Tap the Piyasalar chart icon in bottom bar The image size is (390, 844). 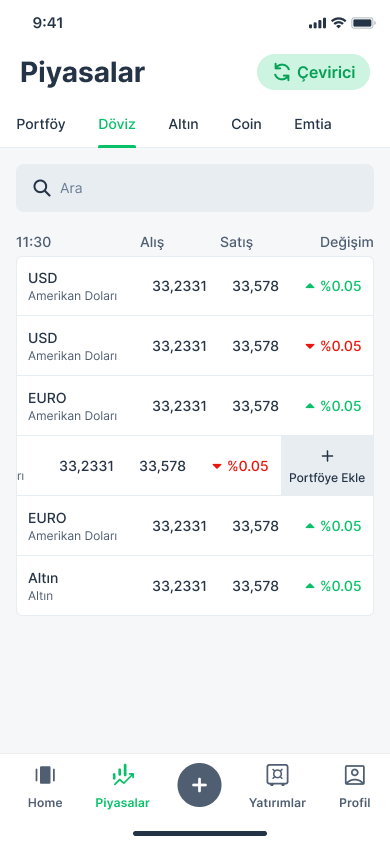[x=123, y=775]
